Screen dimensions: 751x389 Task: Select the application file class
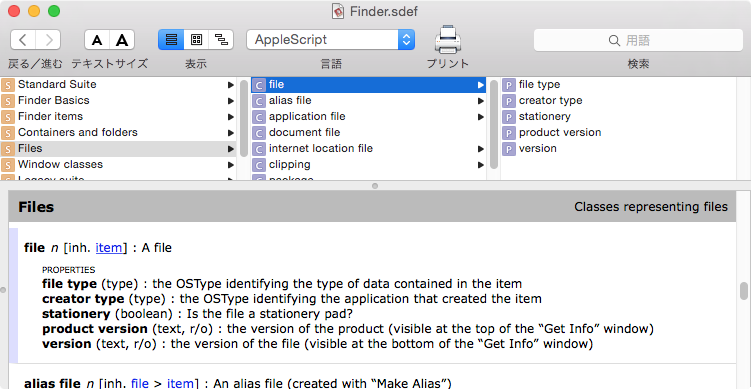pyautogui.click(x=368, y=116)
